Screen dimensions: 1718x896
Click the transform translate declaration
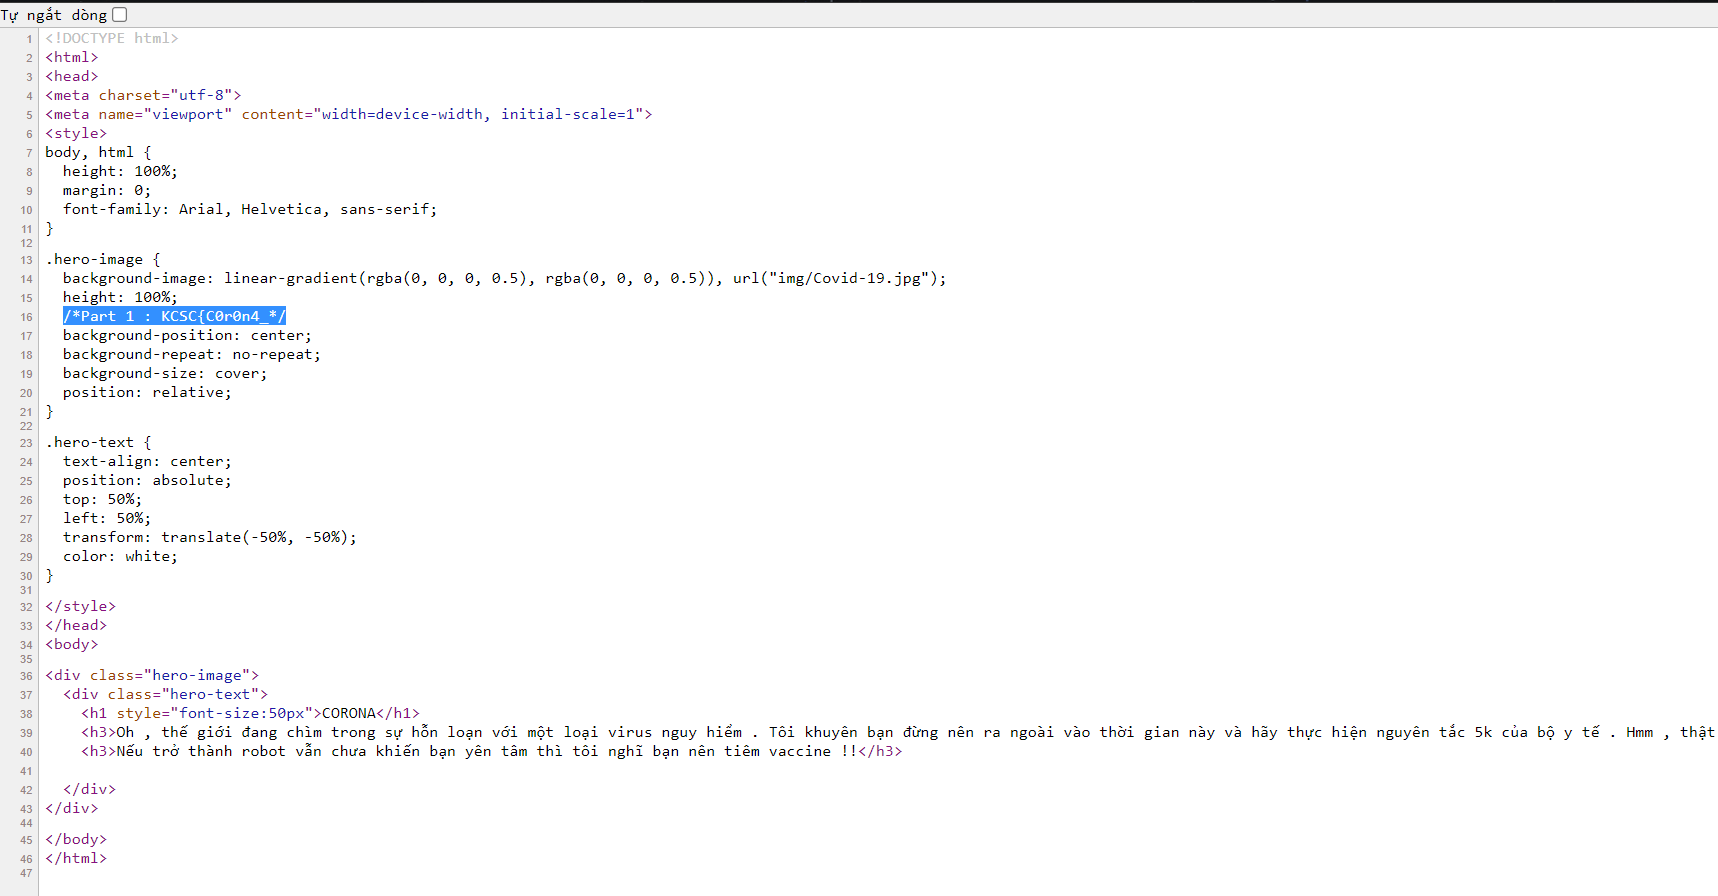coord(209,537)
